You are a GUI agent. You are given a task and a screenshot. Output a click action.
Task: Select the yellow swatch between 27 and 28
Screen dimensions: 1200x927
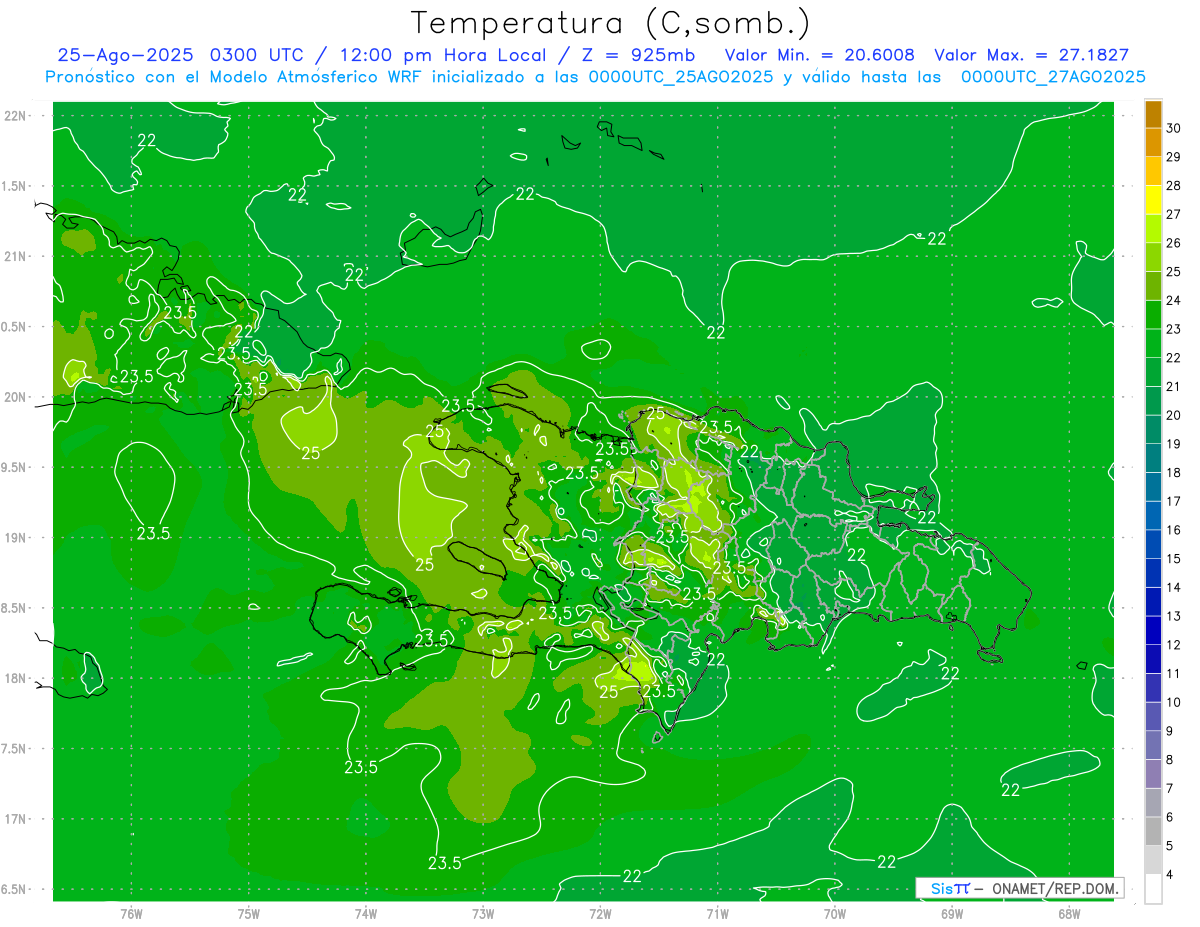(1153, 200)
